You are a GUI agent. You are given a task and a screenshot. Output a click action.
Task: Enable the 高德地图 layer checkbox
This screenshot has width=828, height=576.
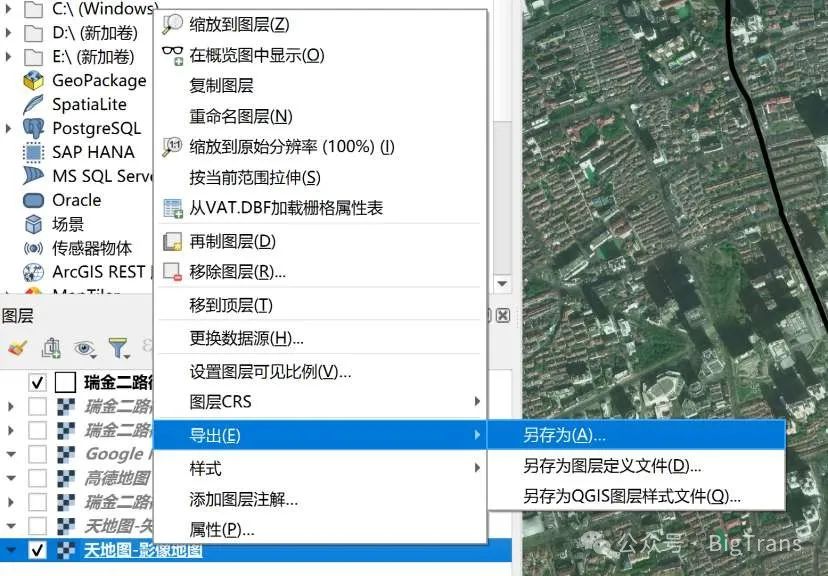(37, 478)
